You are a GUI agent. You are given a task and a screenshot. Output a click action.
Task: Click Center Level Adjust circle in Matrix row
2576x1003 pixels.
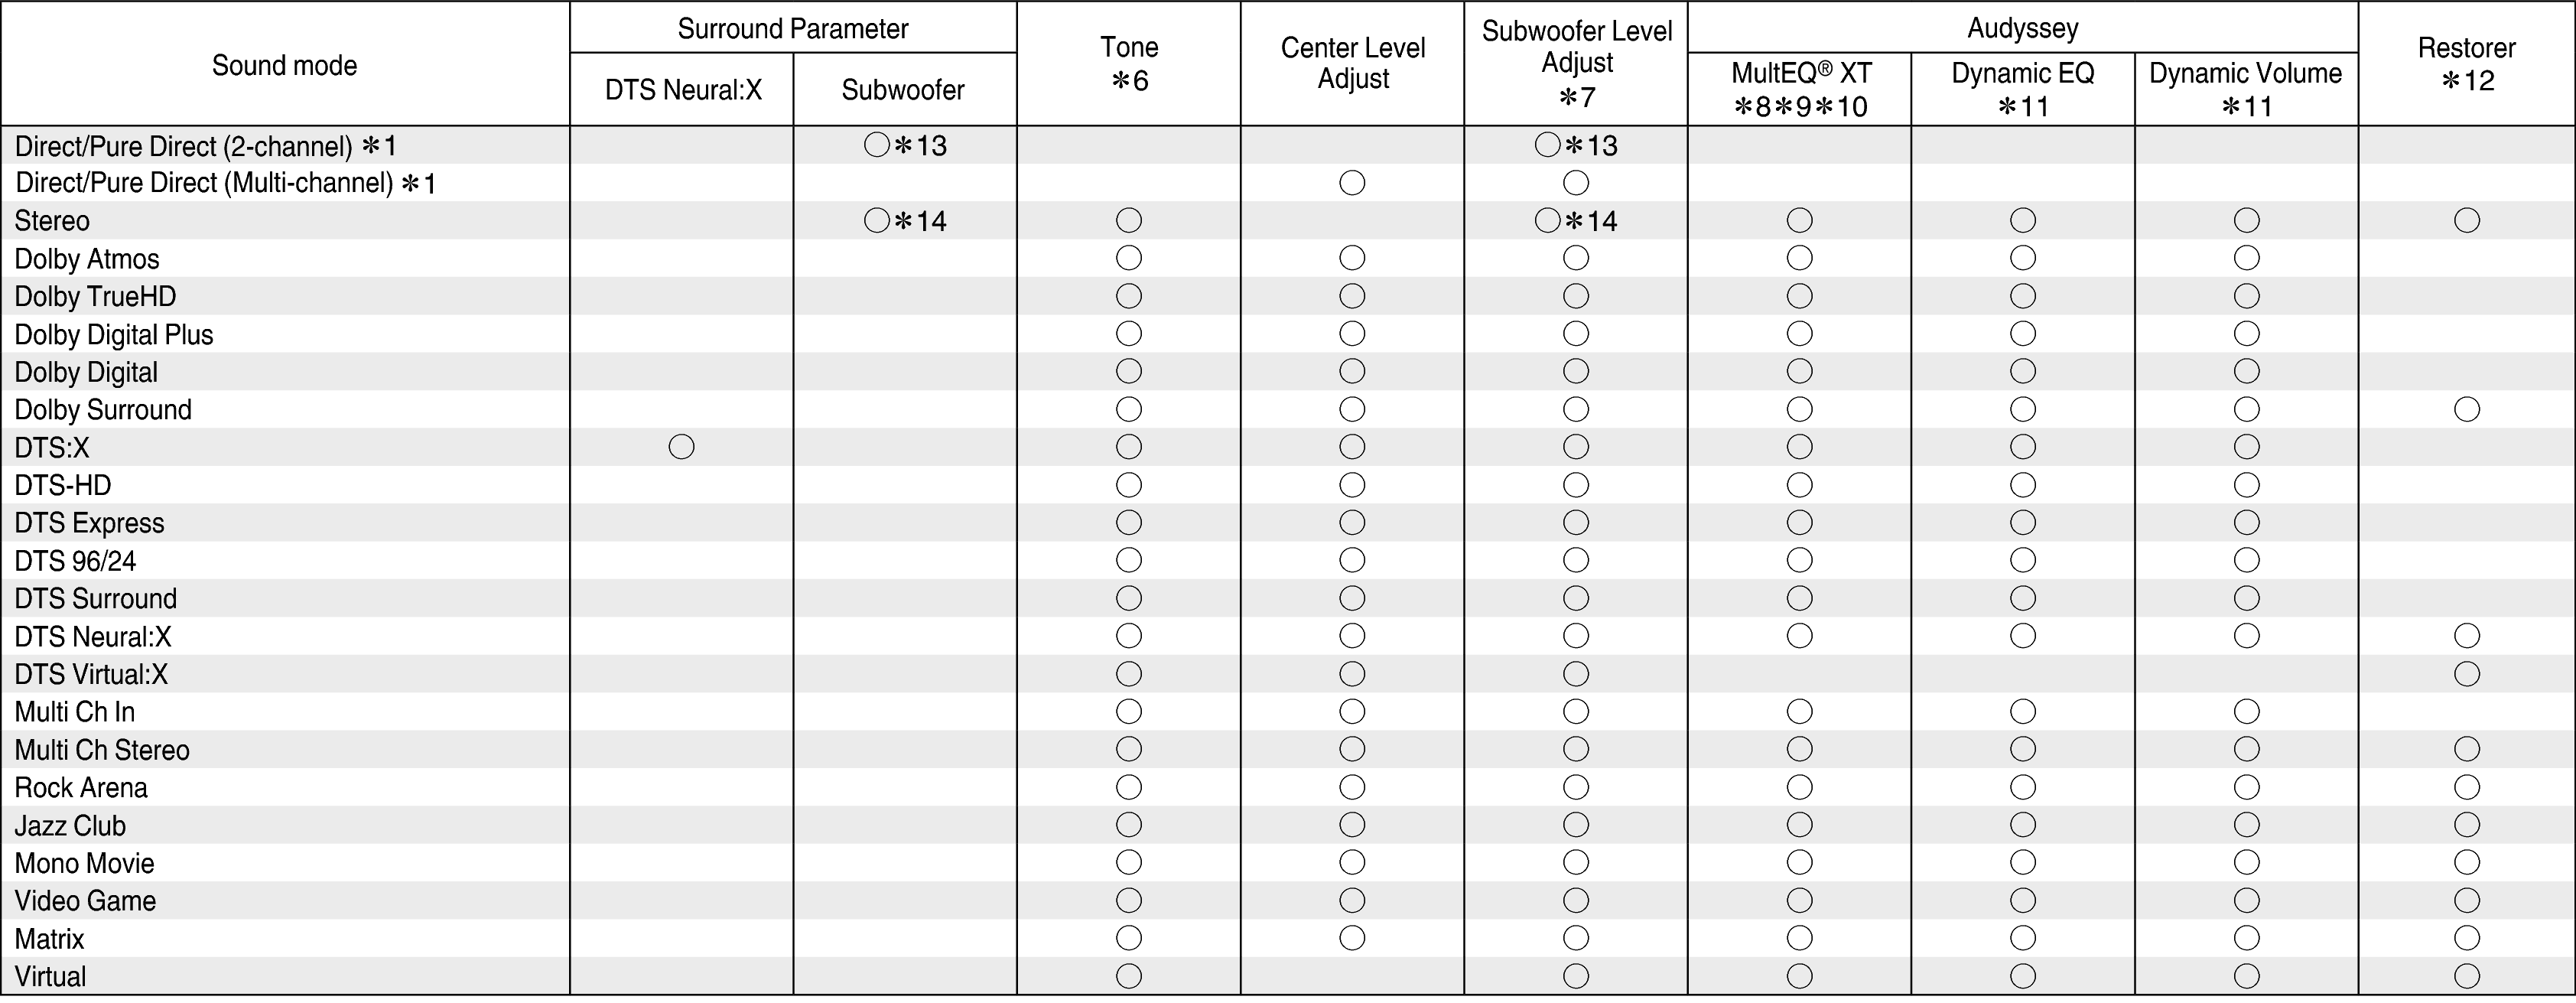1352,938
